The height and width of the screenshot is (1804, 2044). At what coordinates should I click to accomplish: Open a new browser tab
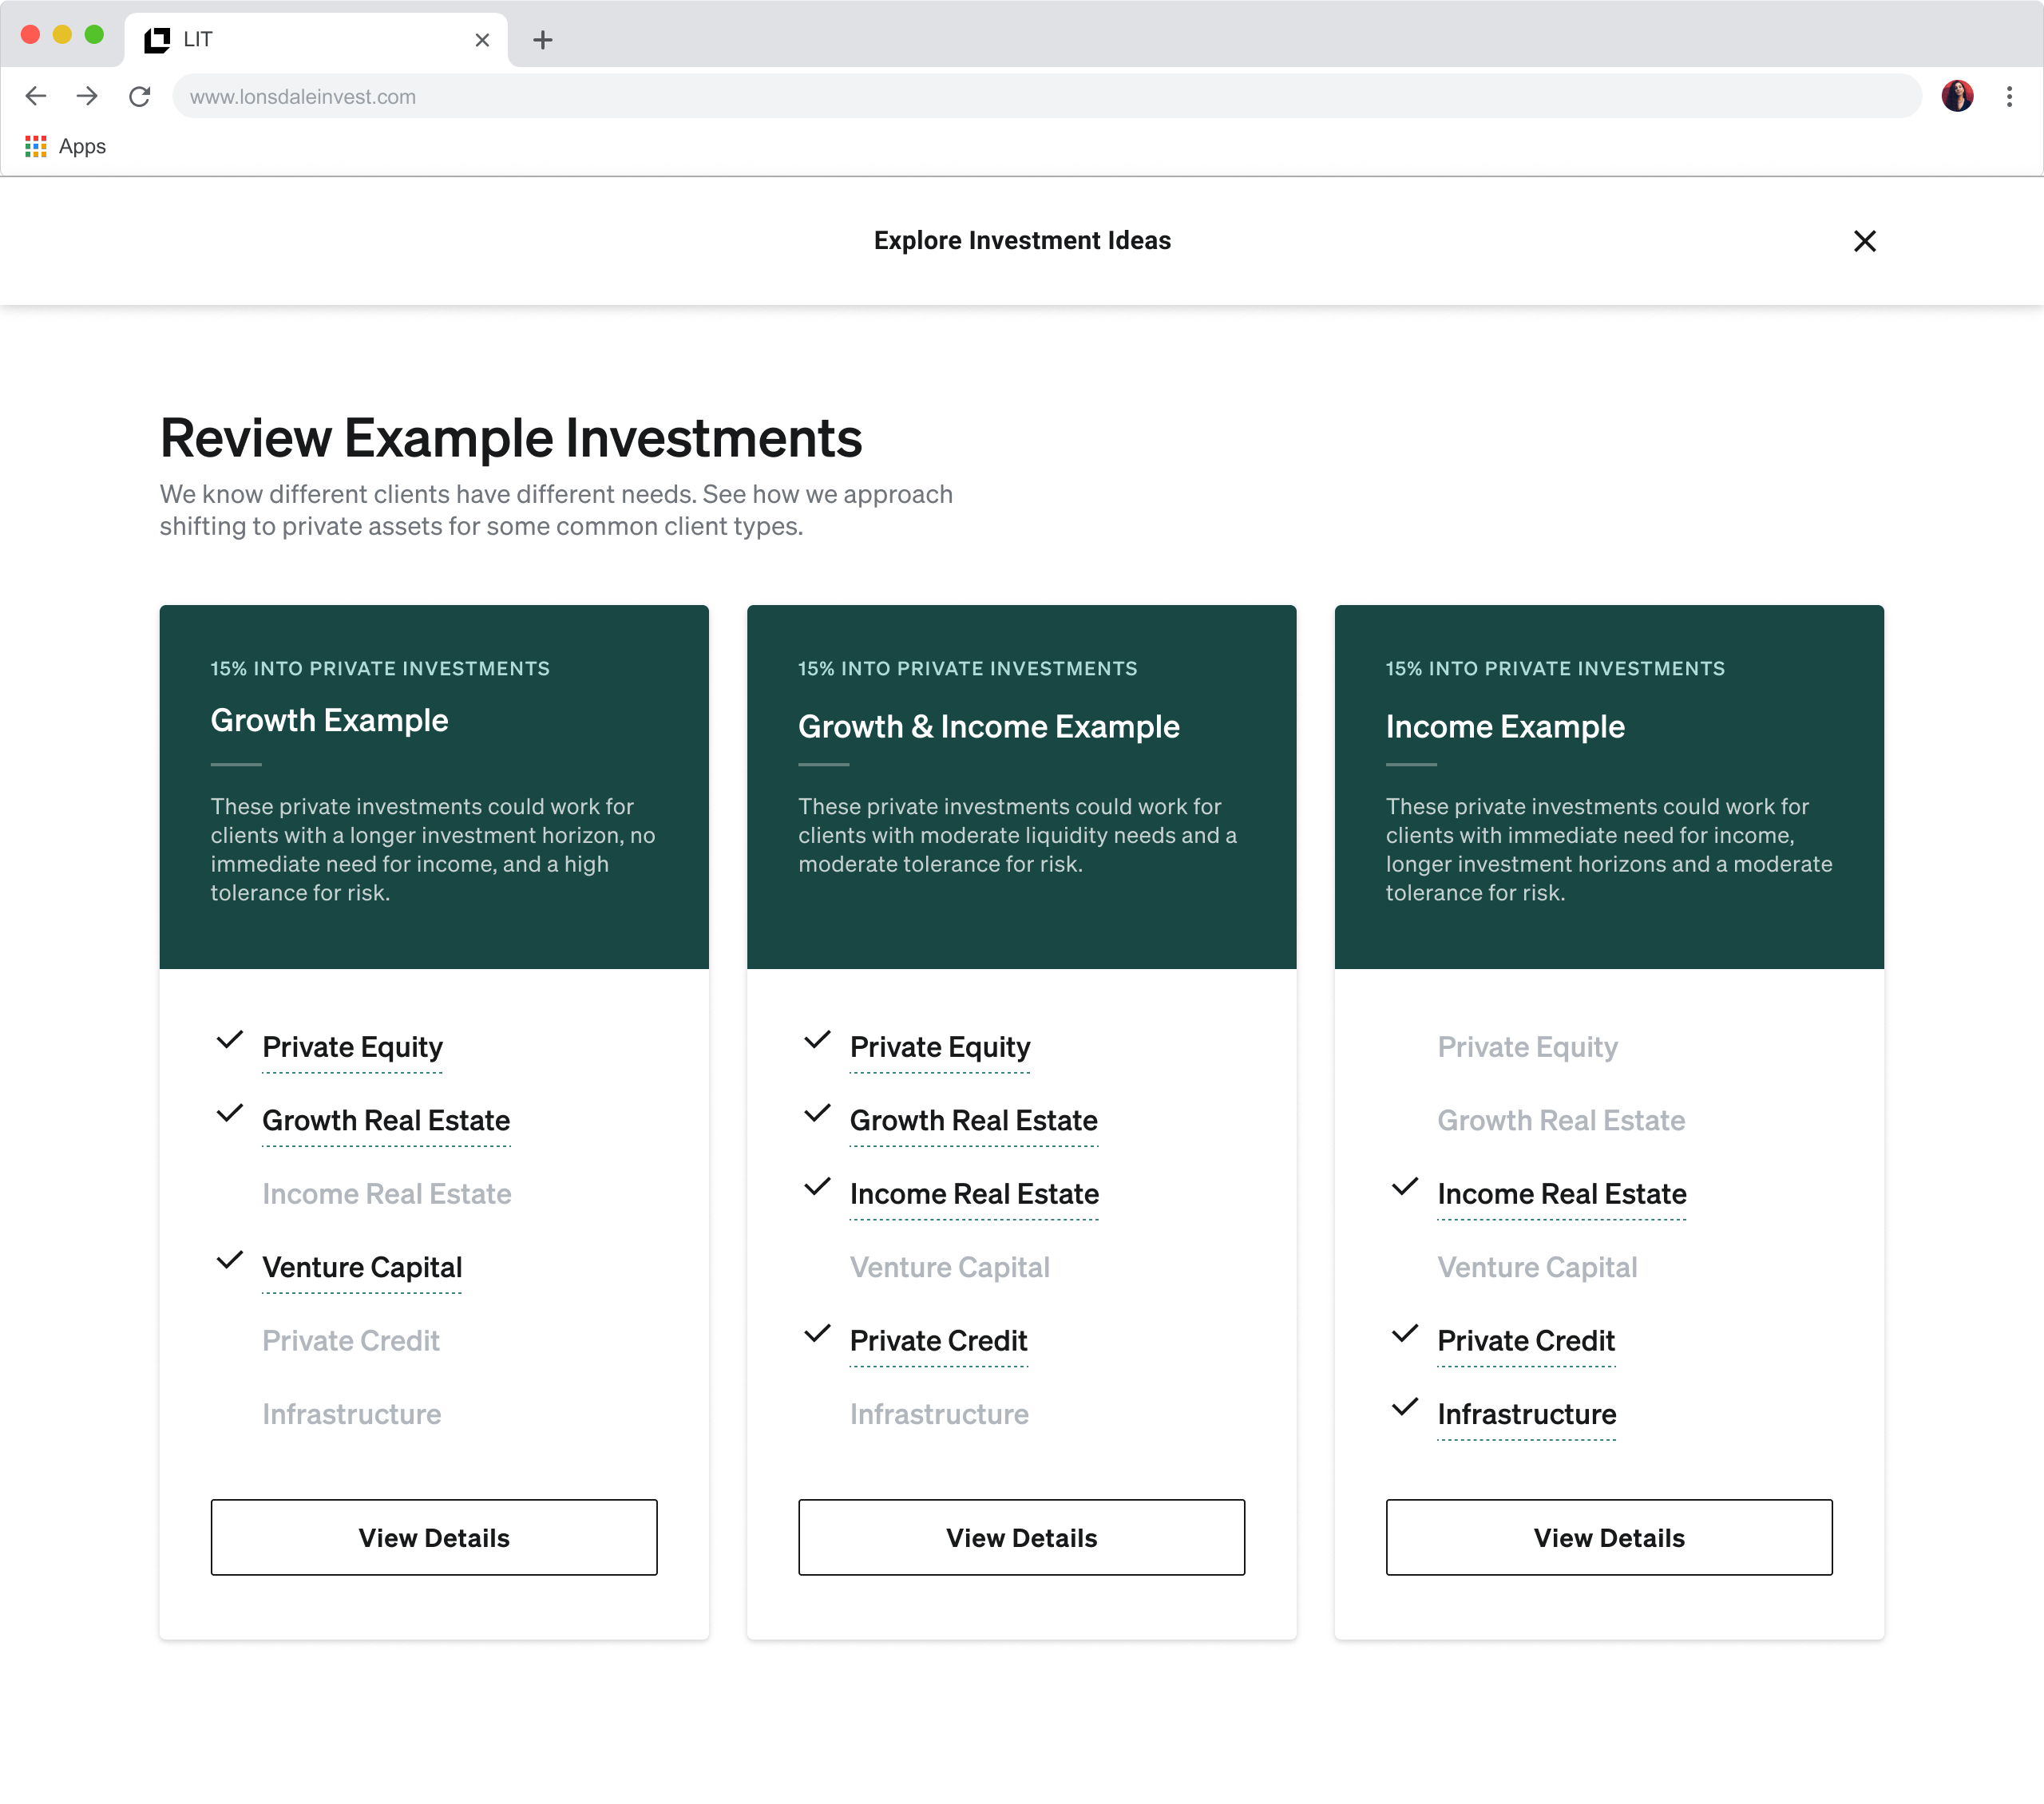pyautogui.click(x=543, y=40)
